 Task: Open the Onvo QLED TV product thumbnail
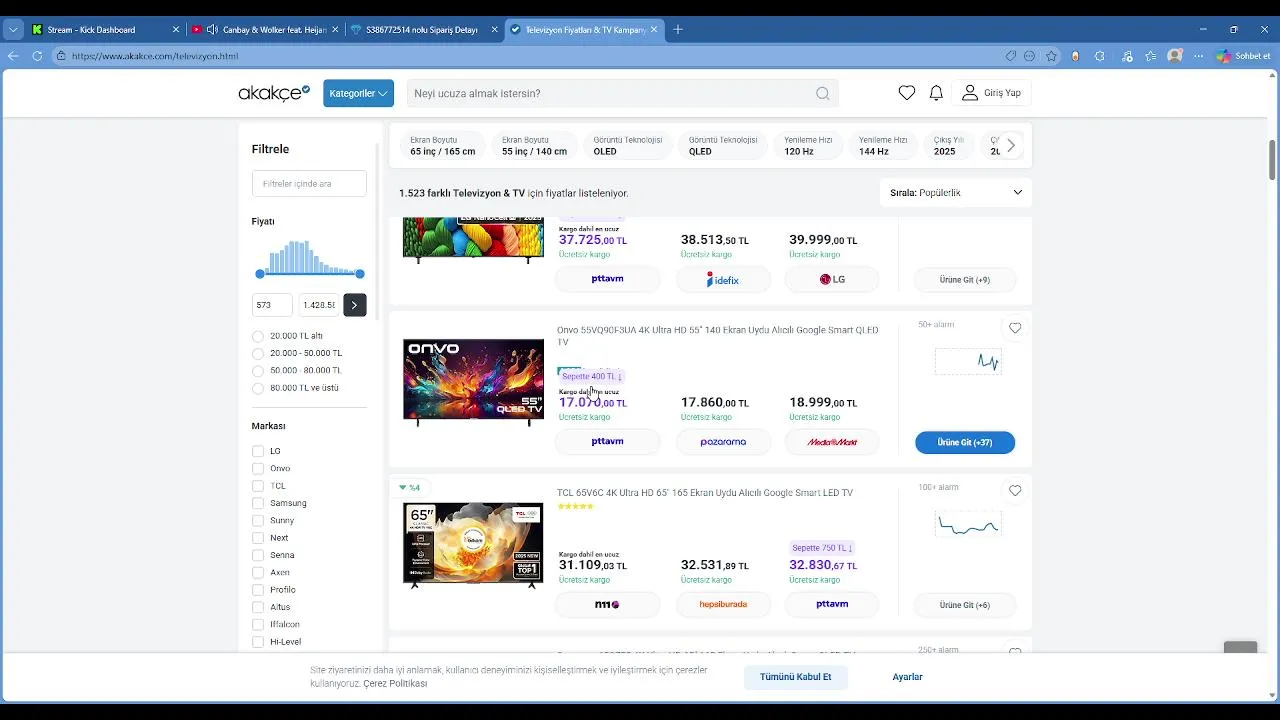point(473,383)
